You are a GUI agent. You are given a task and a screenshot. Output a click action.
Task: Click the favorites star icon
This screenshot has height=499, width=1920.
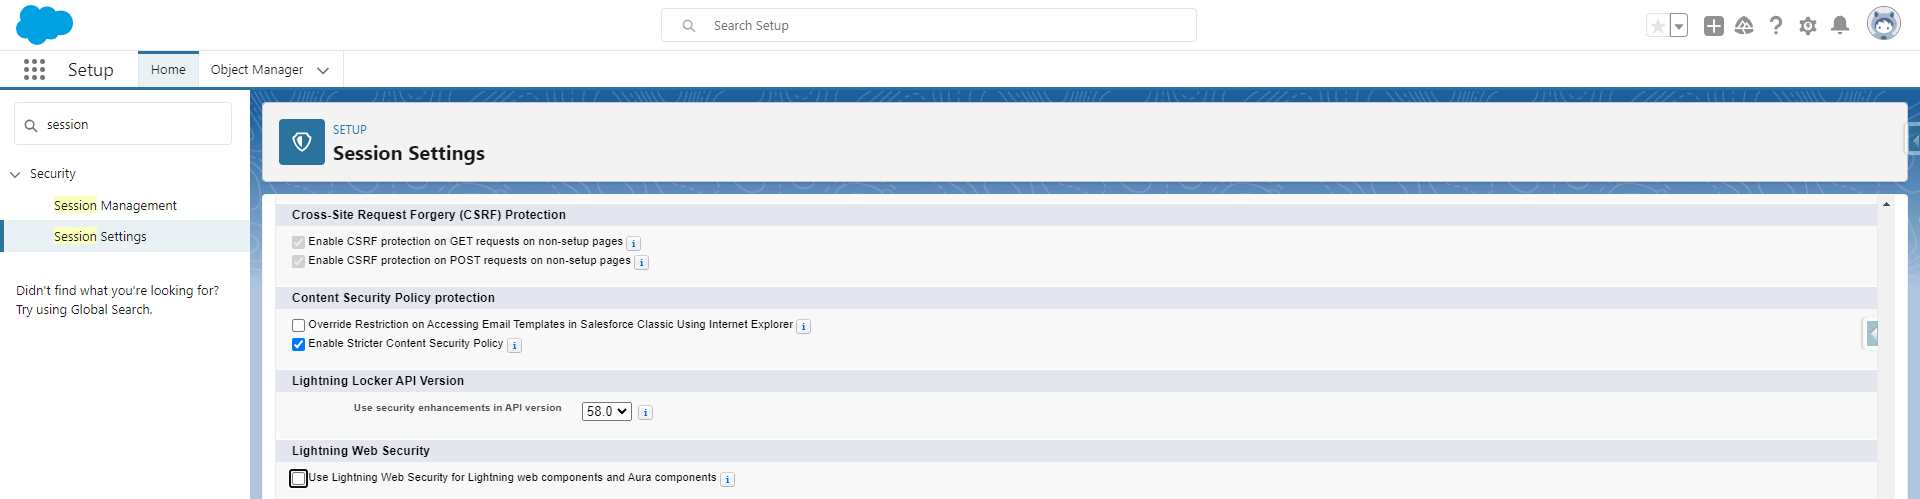[x=1658, y=26]
